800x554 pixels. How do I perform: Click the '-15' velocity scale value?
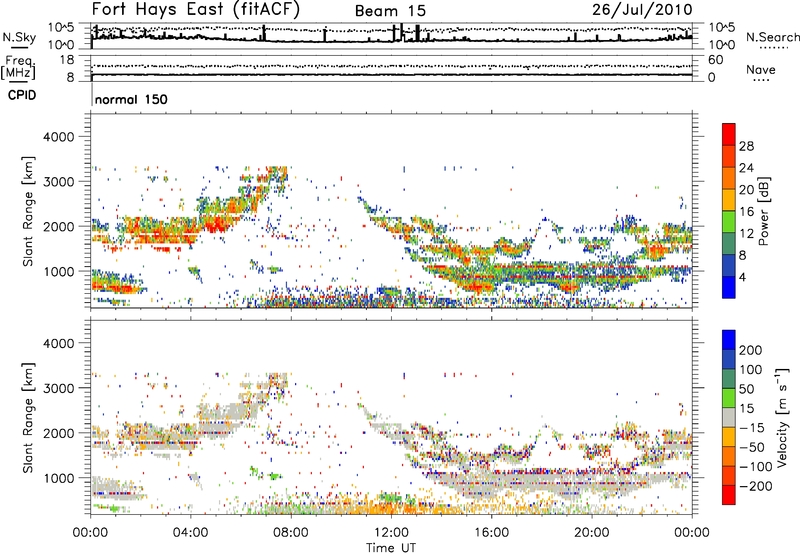[x=752, y=428]
